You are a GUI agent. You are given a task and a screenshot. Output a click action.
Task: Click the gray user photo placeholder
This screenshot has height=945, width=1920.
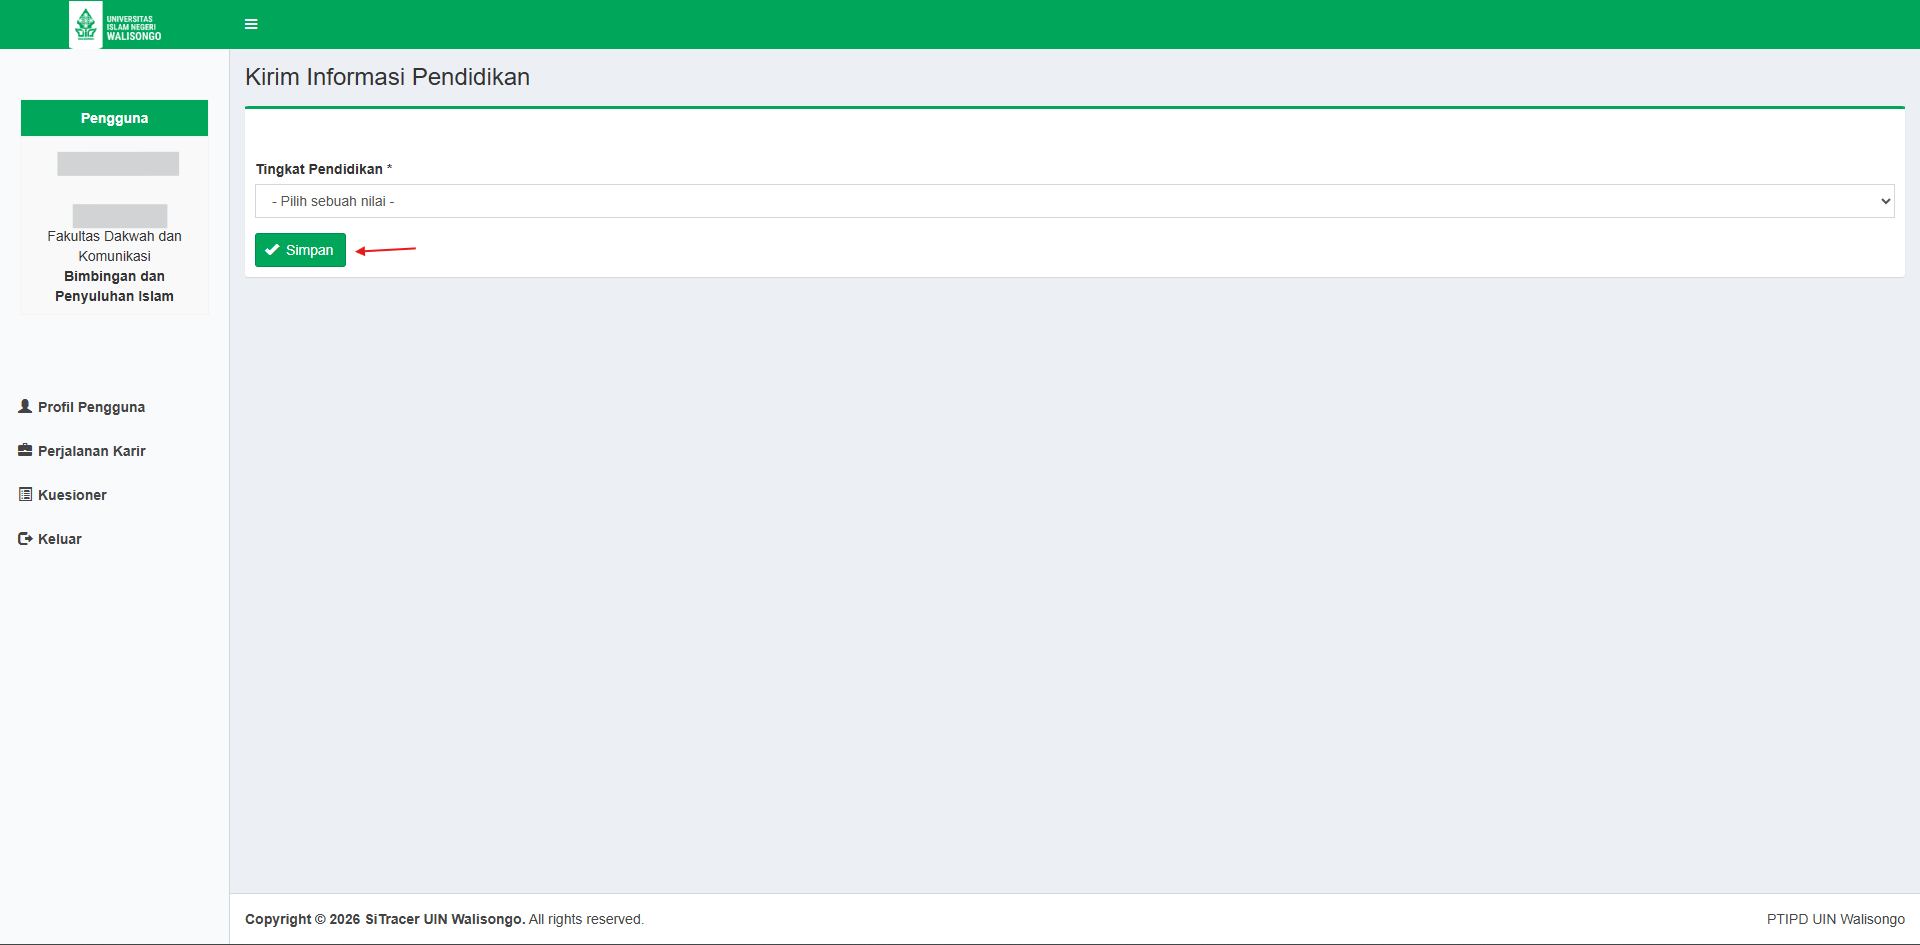pos(118,164)
